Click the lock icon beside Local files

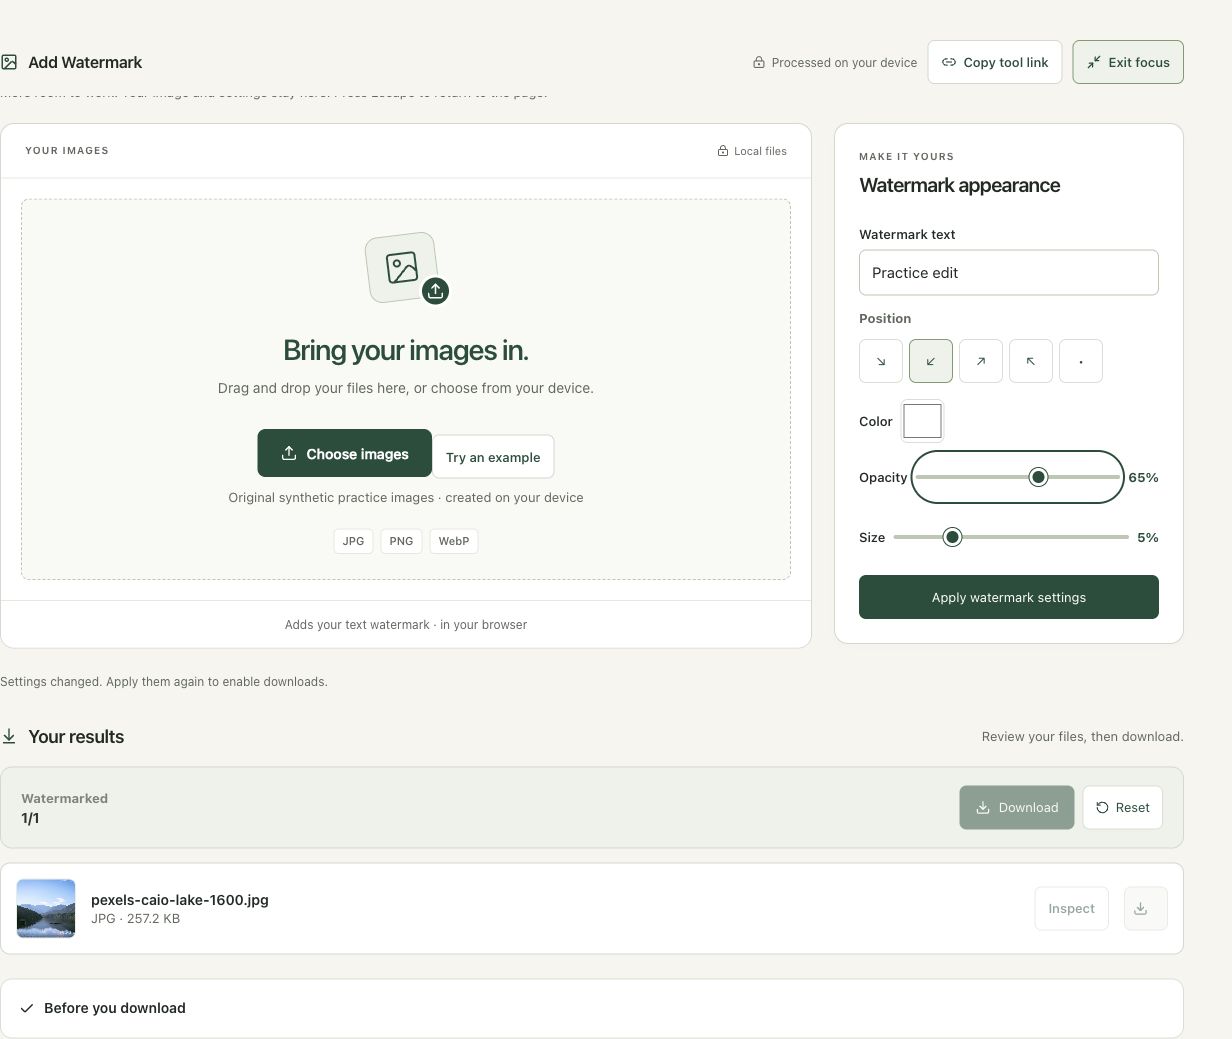click(723, 151)
